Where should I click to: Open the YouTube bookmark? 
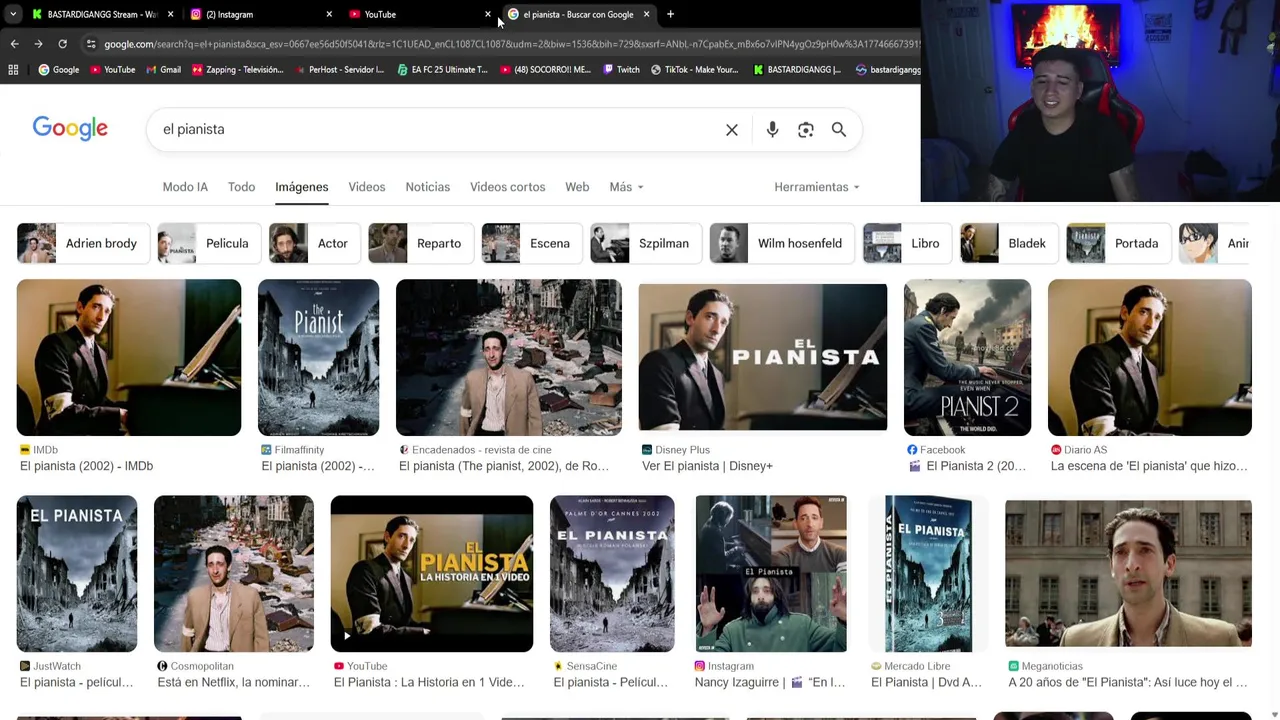pos(112,70)
